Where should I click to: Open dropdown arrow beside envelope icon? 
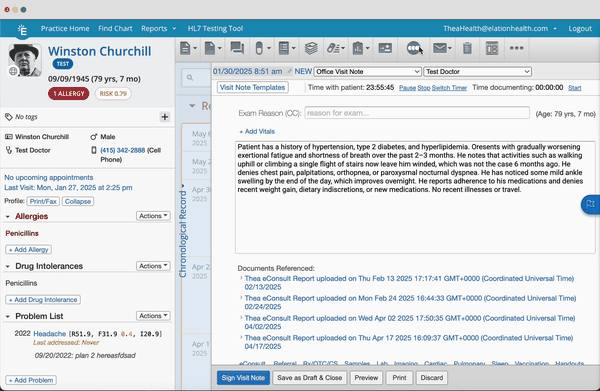[x=450, y=48]
